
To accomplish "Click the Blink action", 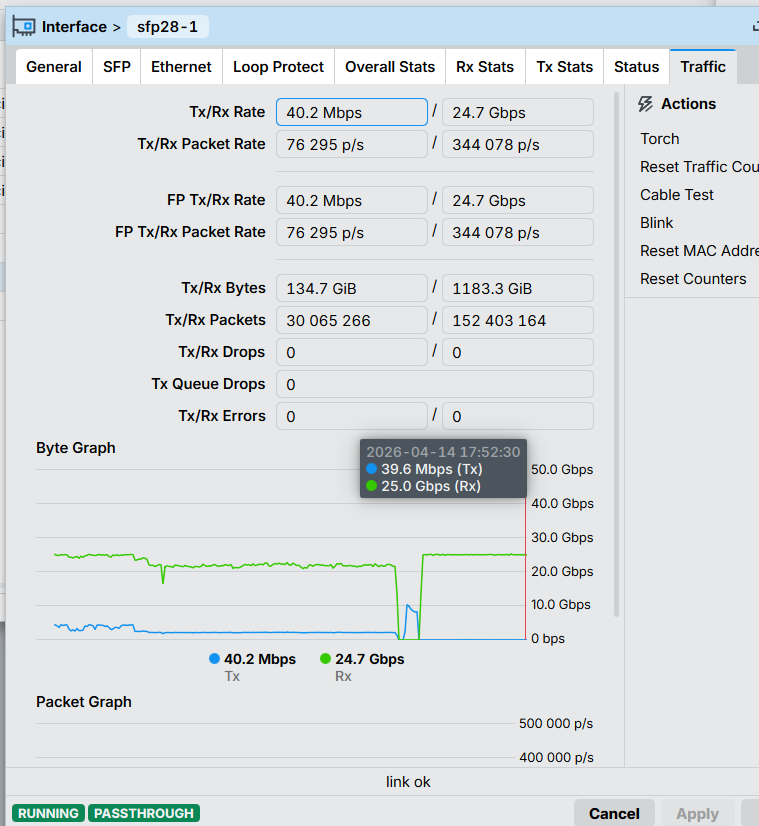I will pyautogui.click(x=656, y=223).
